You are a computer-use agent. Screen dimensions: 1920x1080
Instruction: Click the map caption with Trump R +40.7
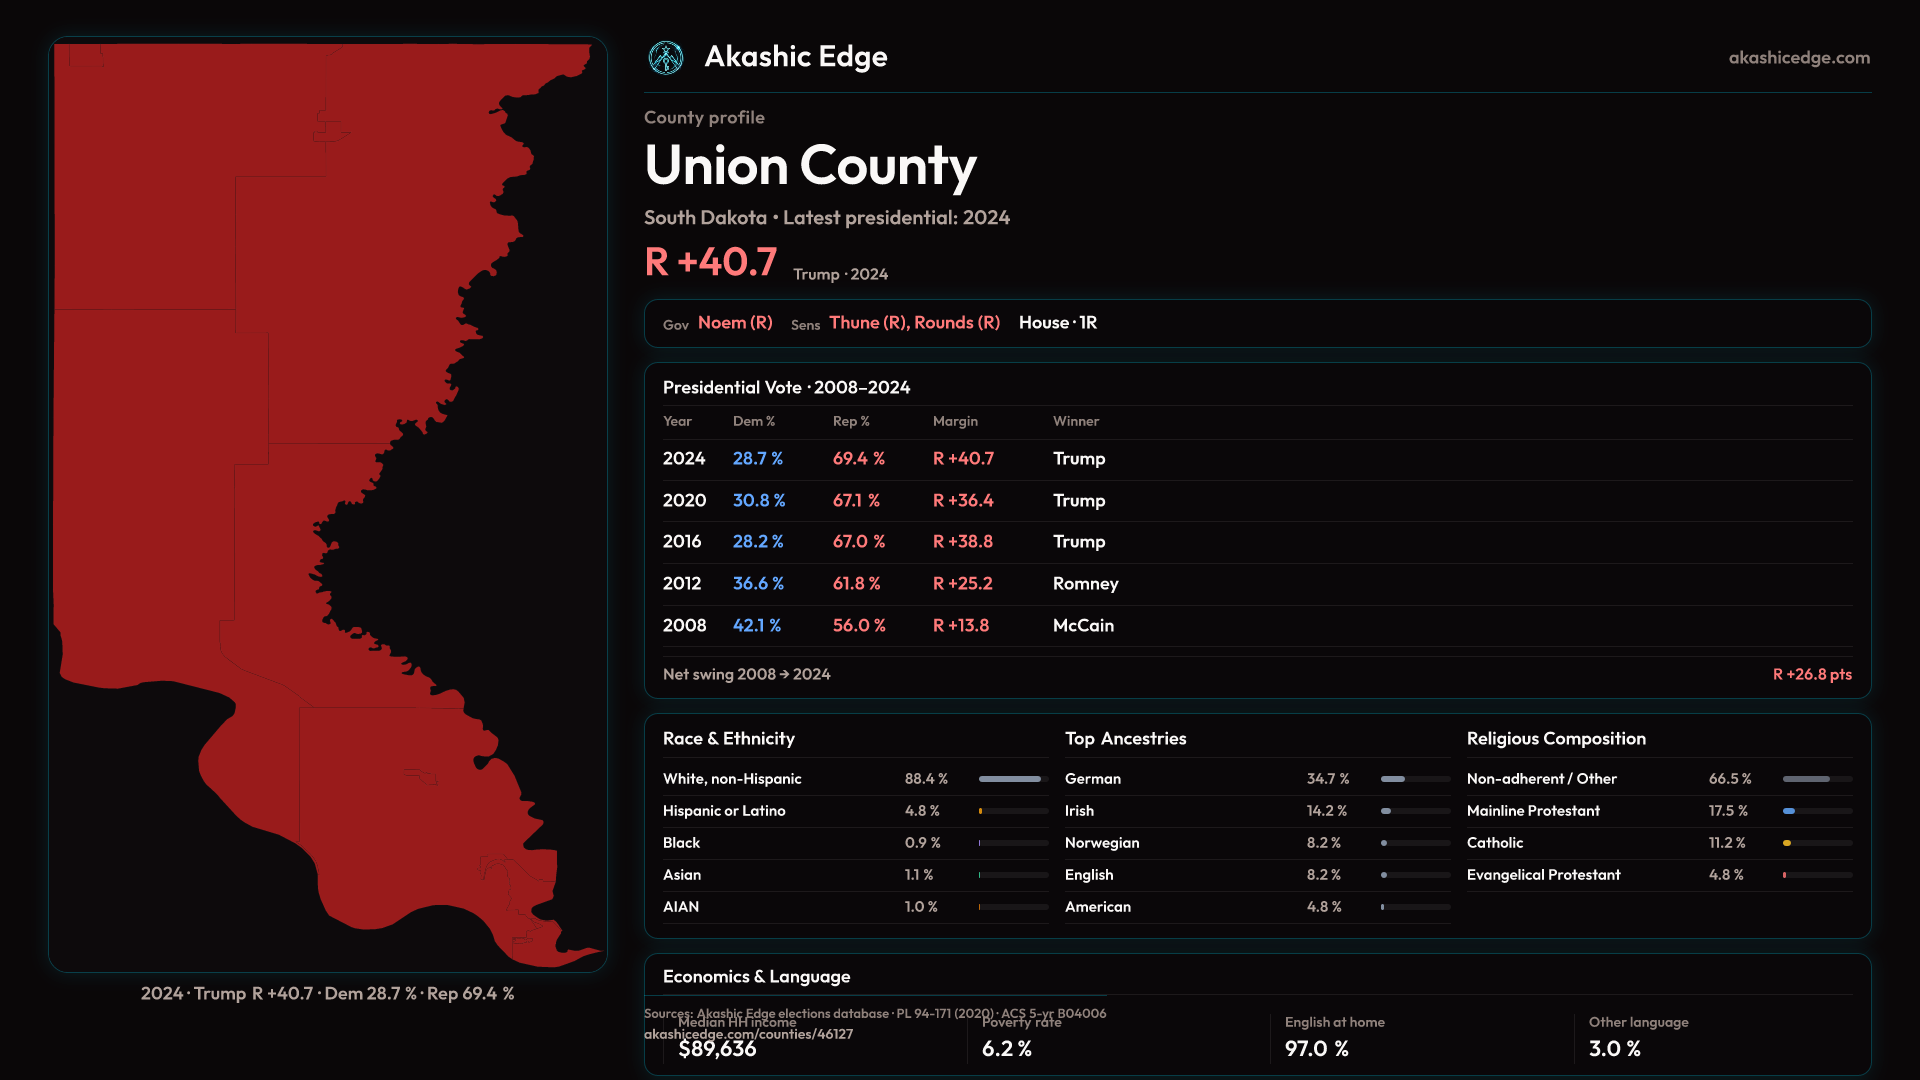(x=327, y=994)
